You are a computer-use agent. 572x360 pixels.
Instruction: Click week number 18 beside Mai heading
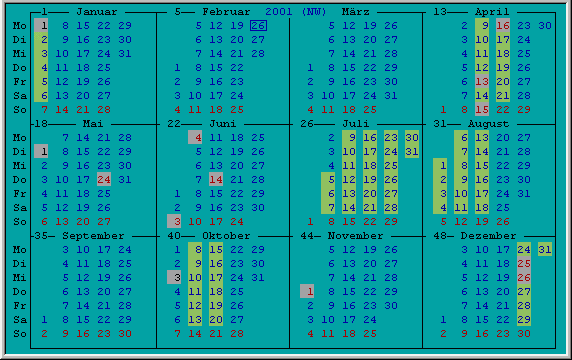click(41, 124)
